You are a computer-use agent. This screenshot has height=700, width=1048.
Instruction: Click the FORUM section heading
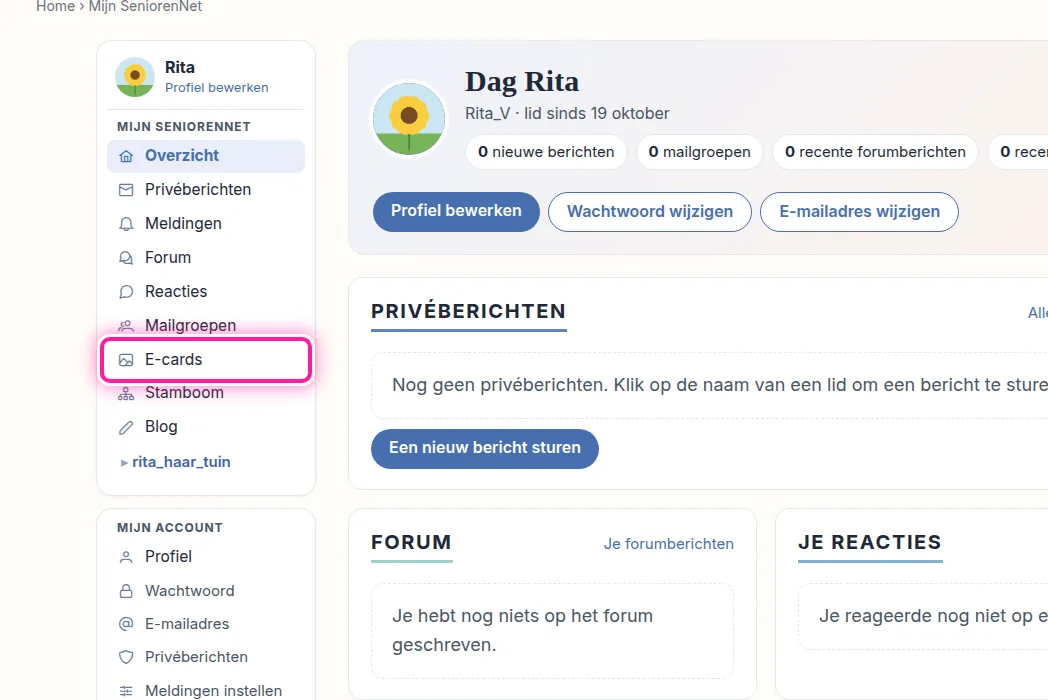tap(412, 542)
